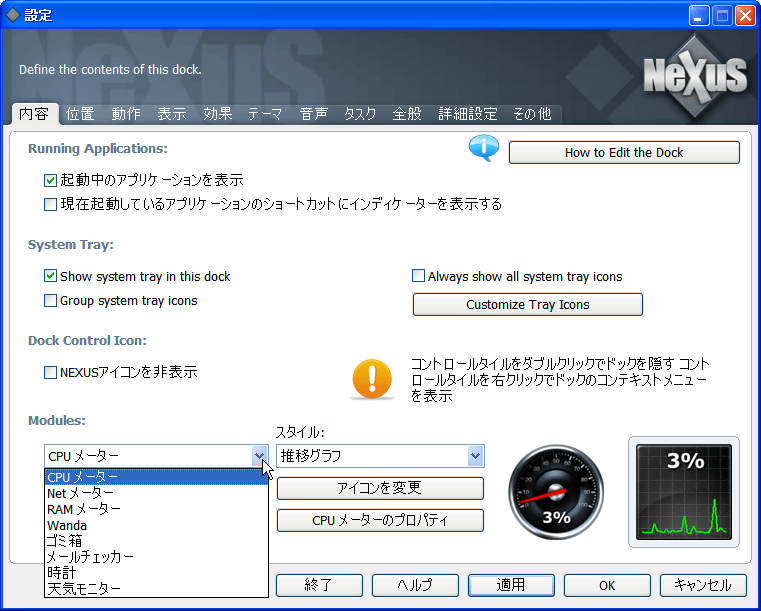
Task: Open the 表示 tab
Action: [172, 114]
